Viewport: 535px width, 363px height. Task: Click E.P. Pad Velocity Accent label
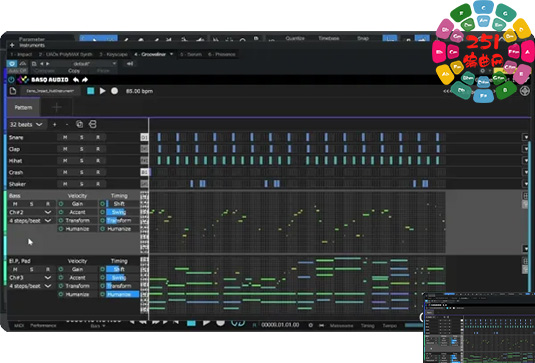click(x=77, y=278)
